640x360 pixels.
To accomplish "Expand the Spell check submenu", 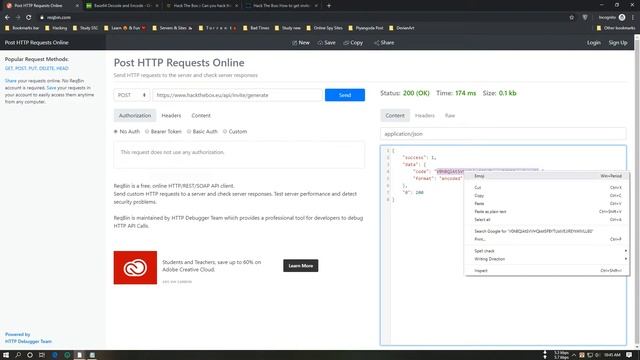I will tap(547, 251).
